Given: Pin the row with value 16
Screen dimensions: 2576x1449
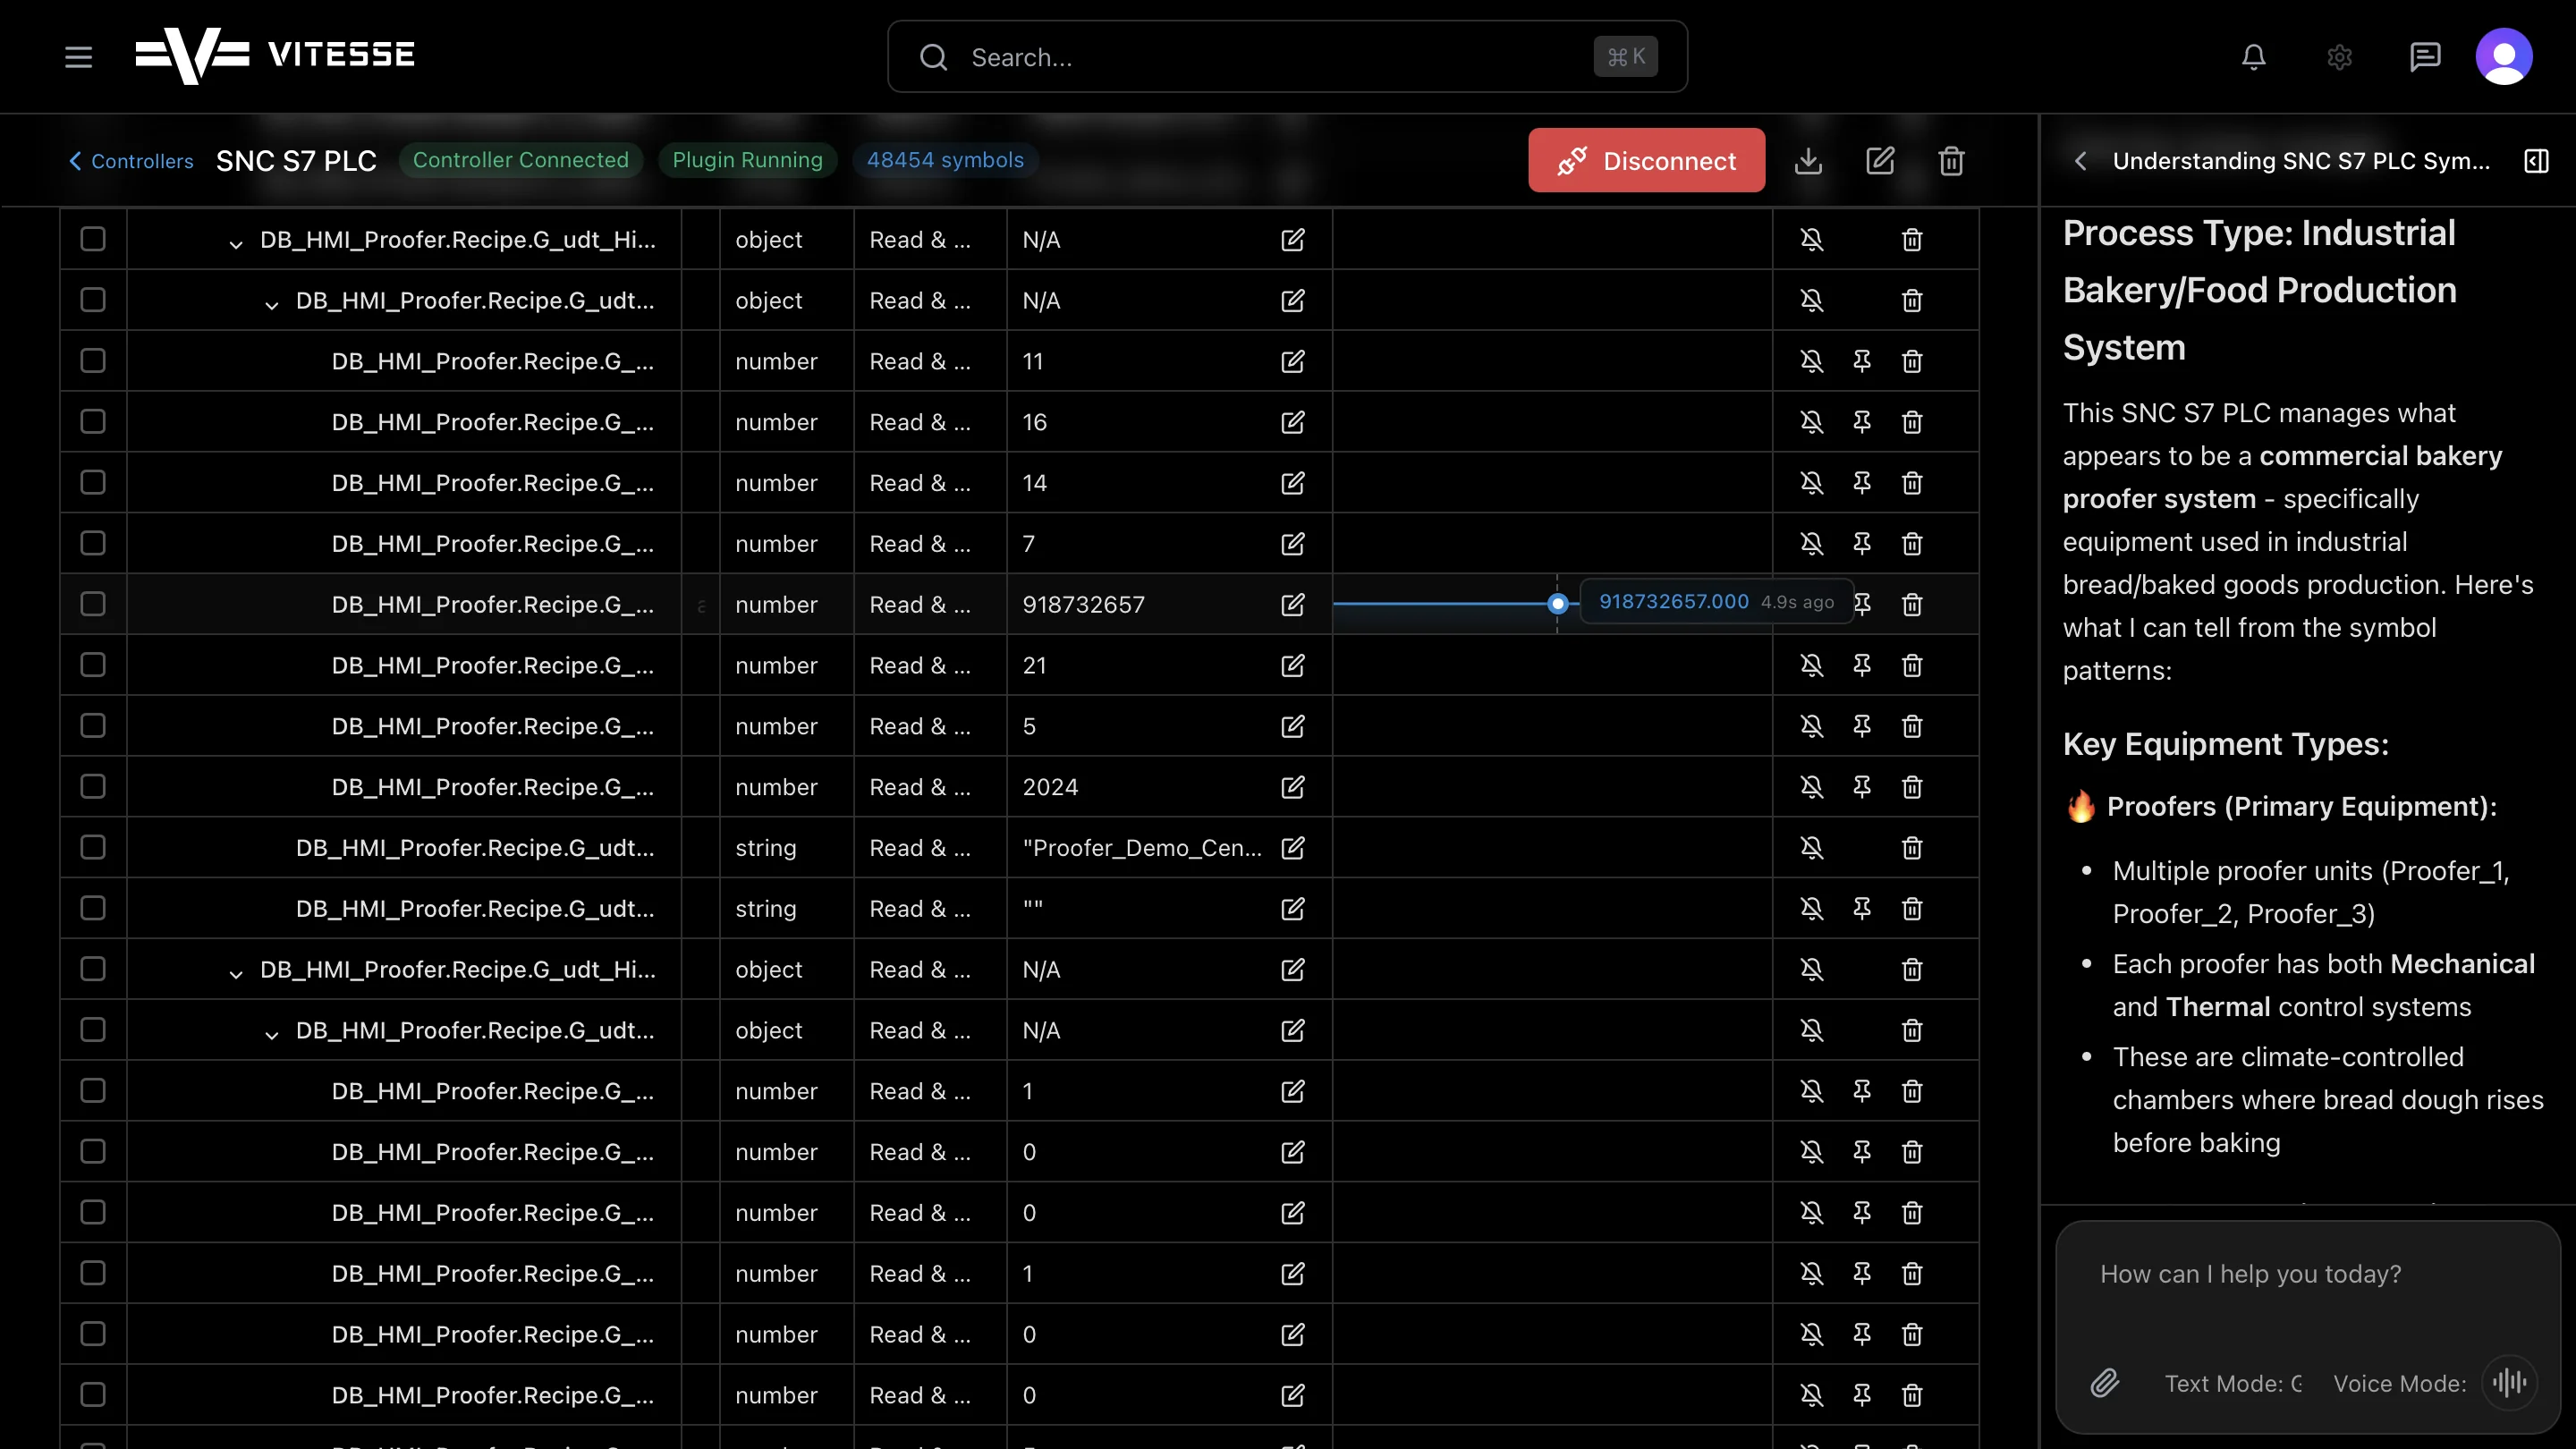Looking at the screenshot, I should [1861, 422].
